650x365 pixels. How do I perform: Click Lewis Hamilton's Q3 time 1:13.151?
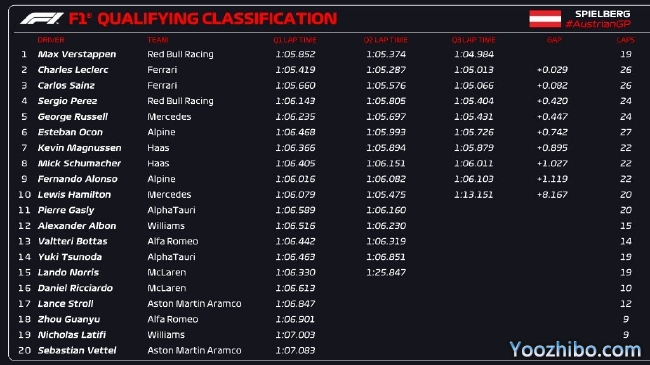click(x=473, y=195)
